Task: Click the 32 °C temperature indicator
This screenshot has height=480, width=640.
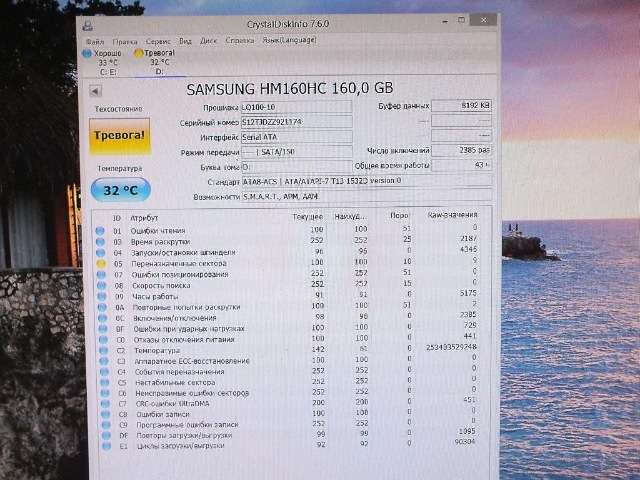Action: (120, 190)
